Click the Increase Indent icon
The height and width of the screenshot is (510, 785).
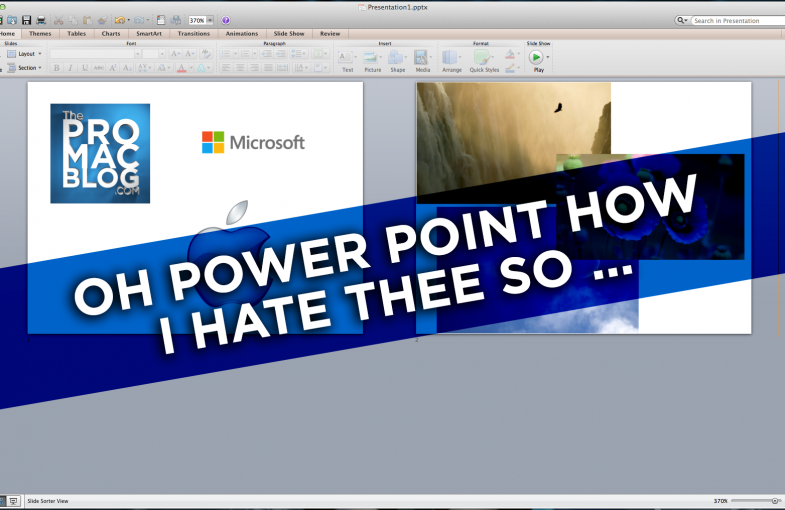pyautogui.click(x=281, y=54)
